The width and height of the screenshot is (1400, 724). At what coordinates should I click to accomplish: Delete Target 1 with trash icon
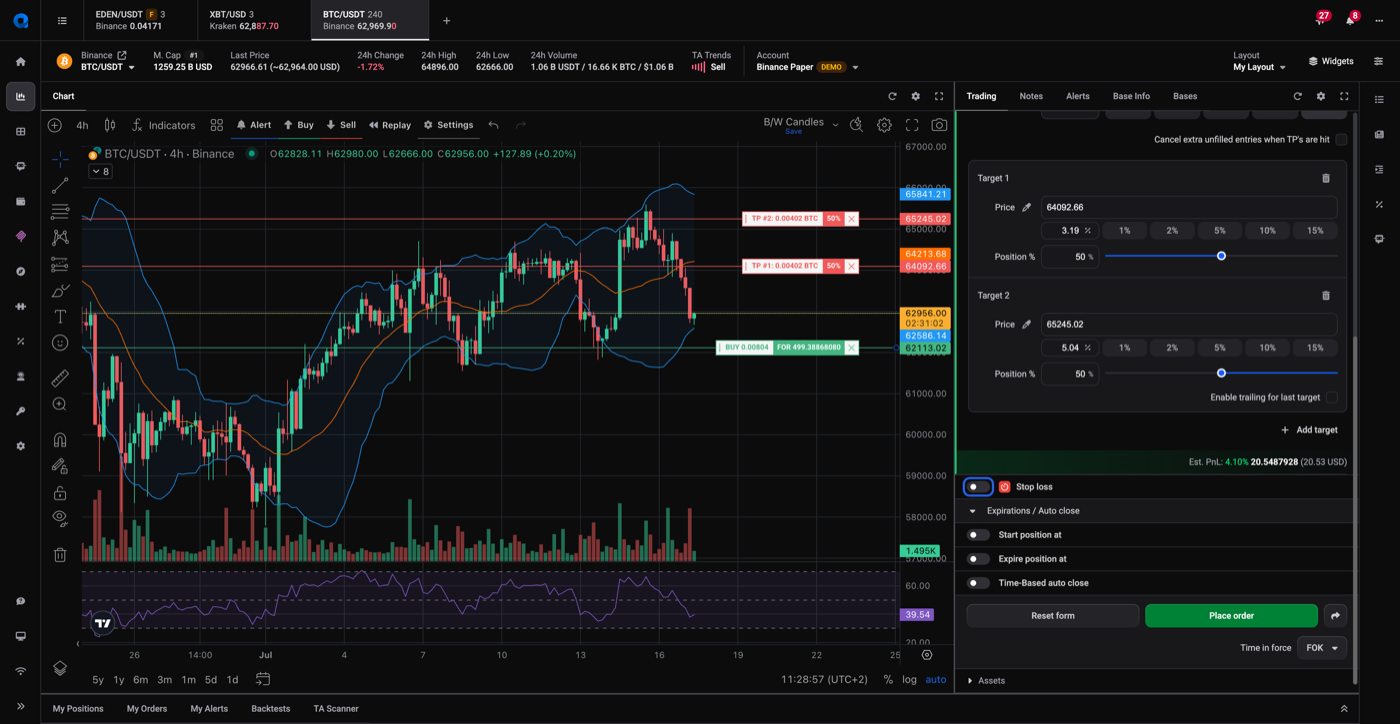1326,178
